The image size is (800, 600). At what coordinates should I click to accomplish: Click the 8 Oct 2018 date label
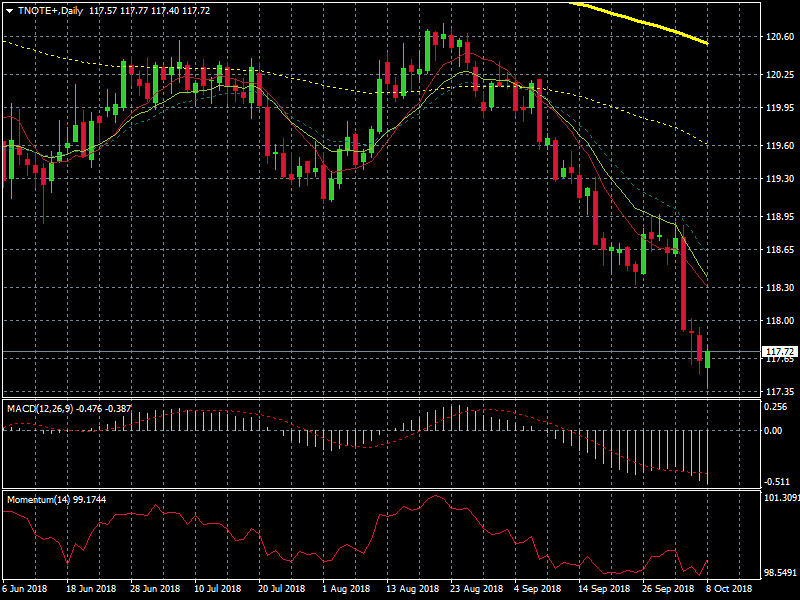tap(730, 589)
